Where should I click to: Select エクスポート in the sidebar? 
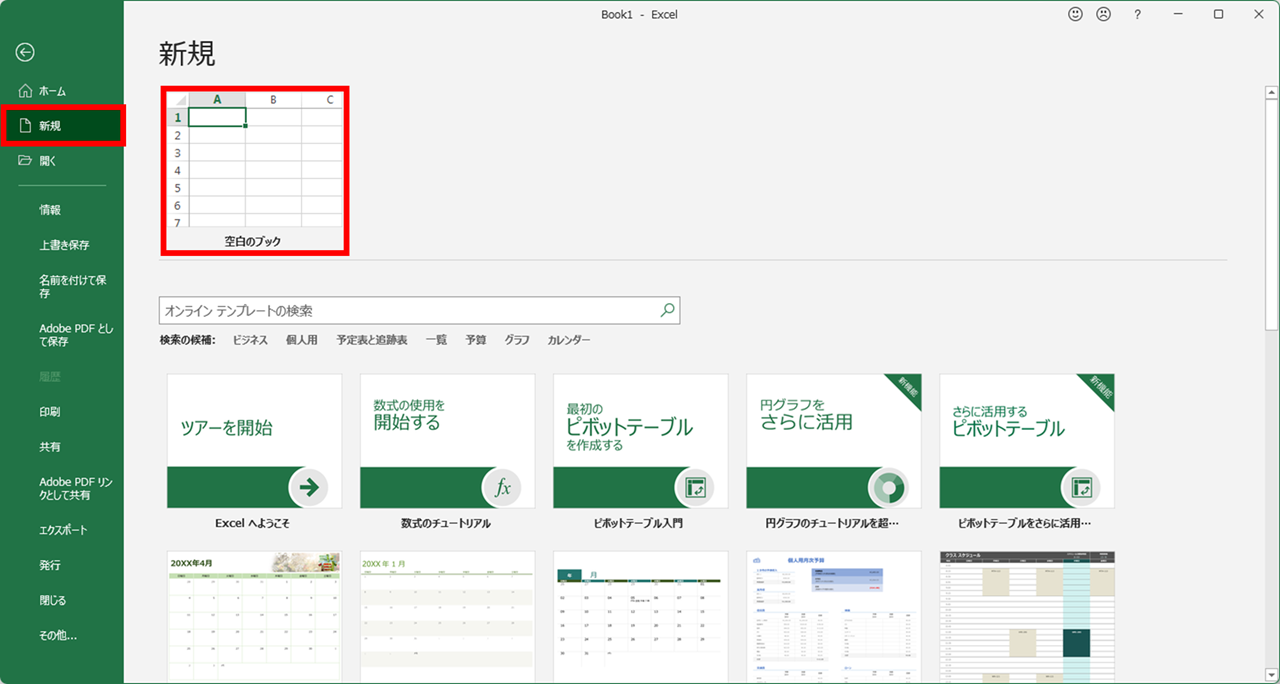63,530
